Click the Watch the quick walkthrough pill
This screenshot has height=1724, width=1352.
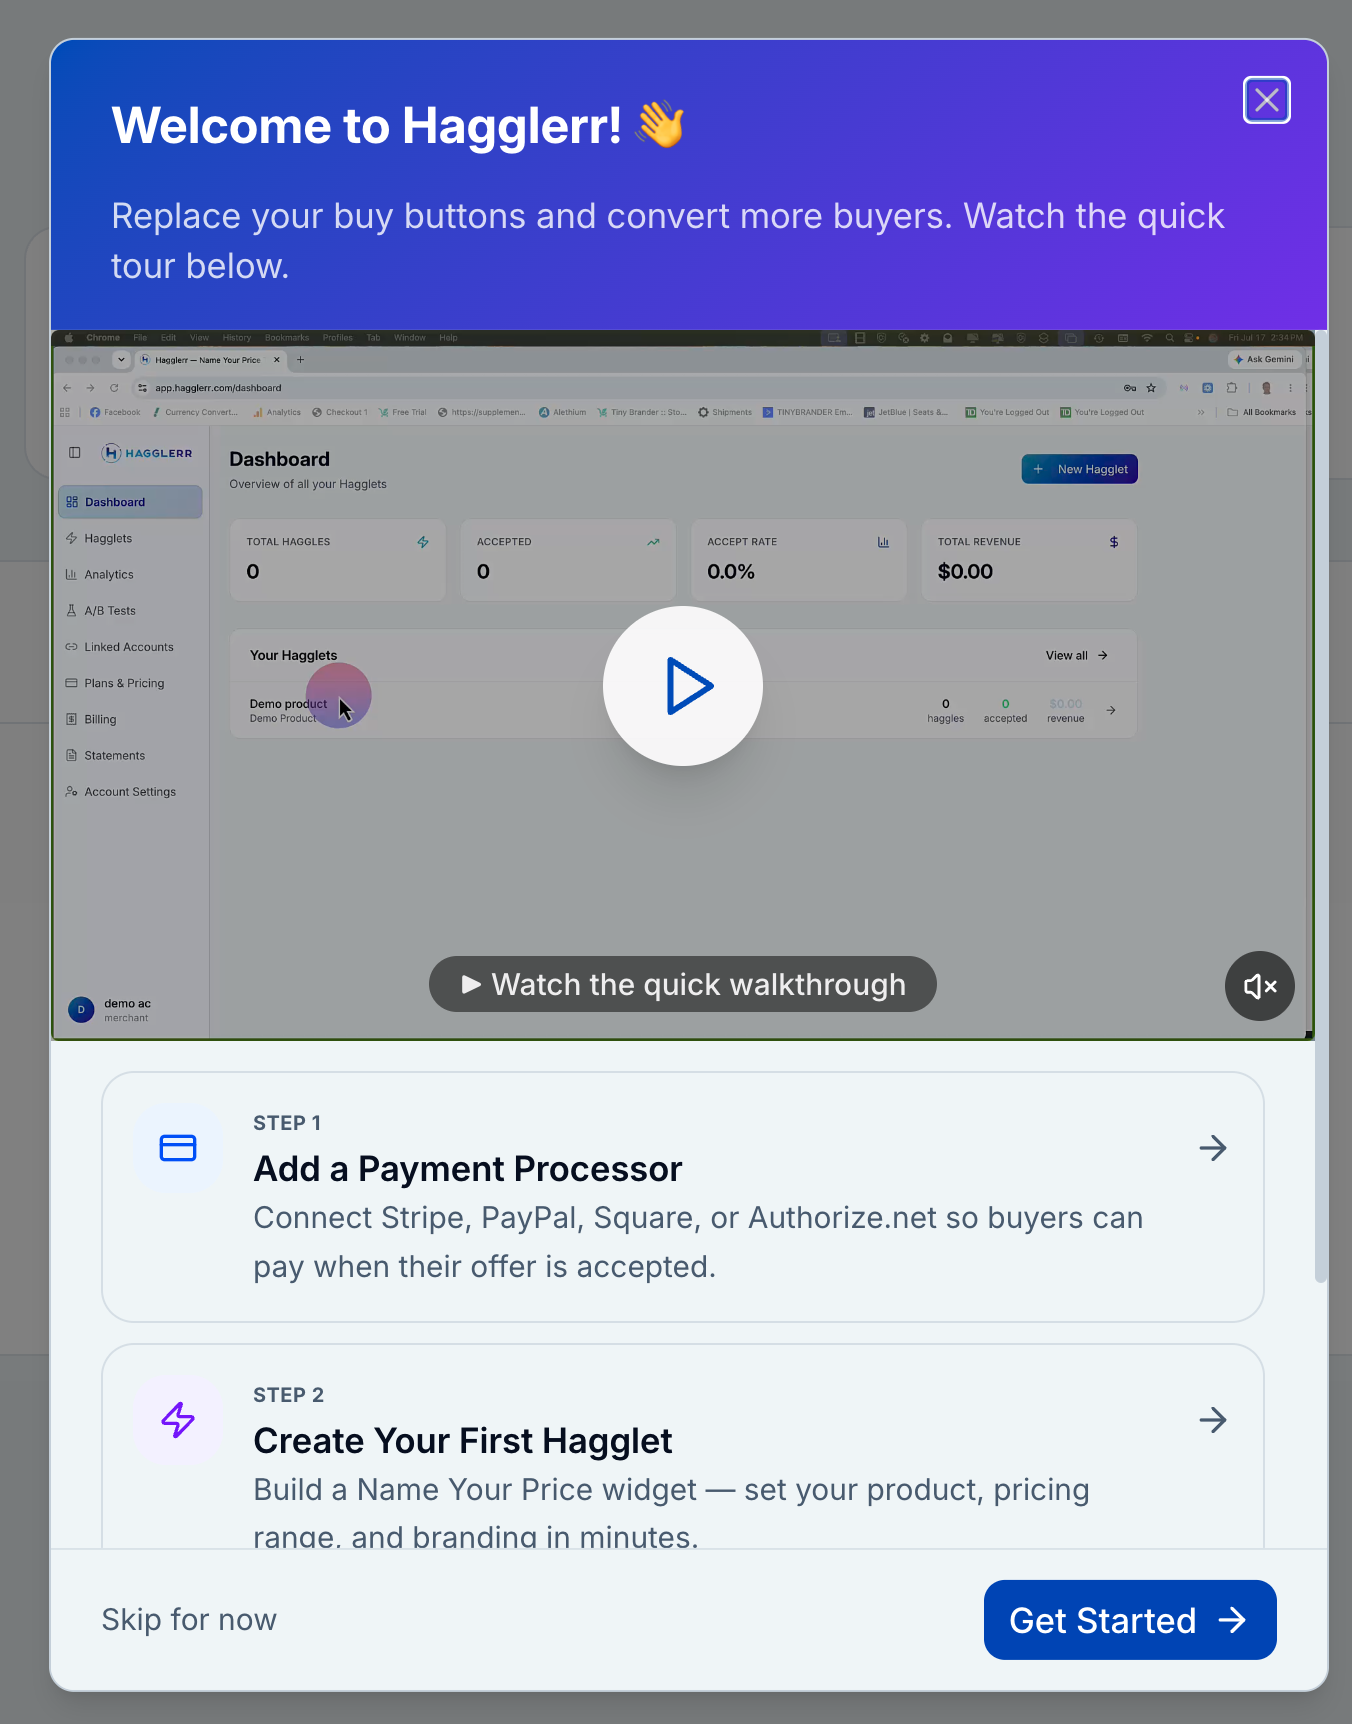(x=683, y=984)
